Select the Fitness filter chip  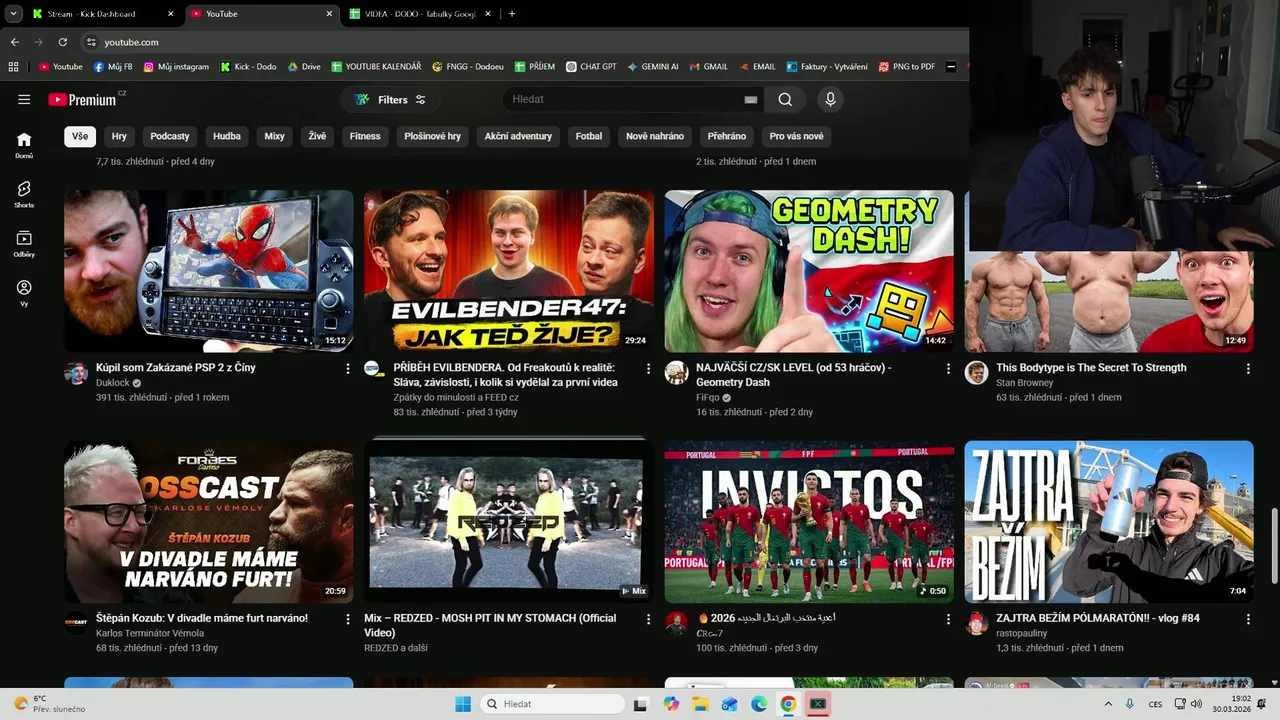pyautogui.click(x=365, y=136)
